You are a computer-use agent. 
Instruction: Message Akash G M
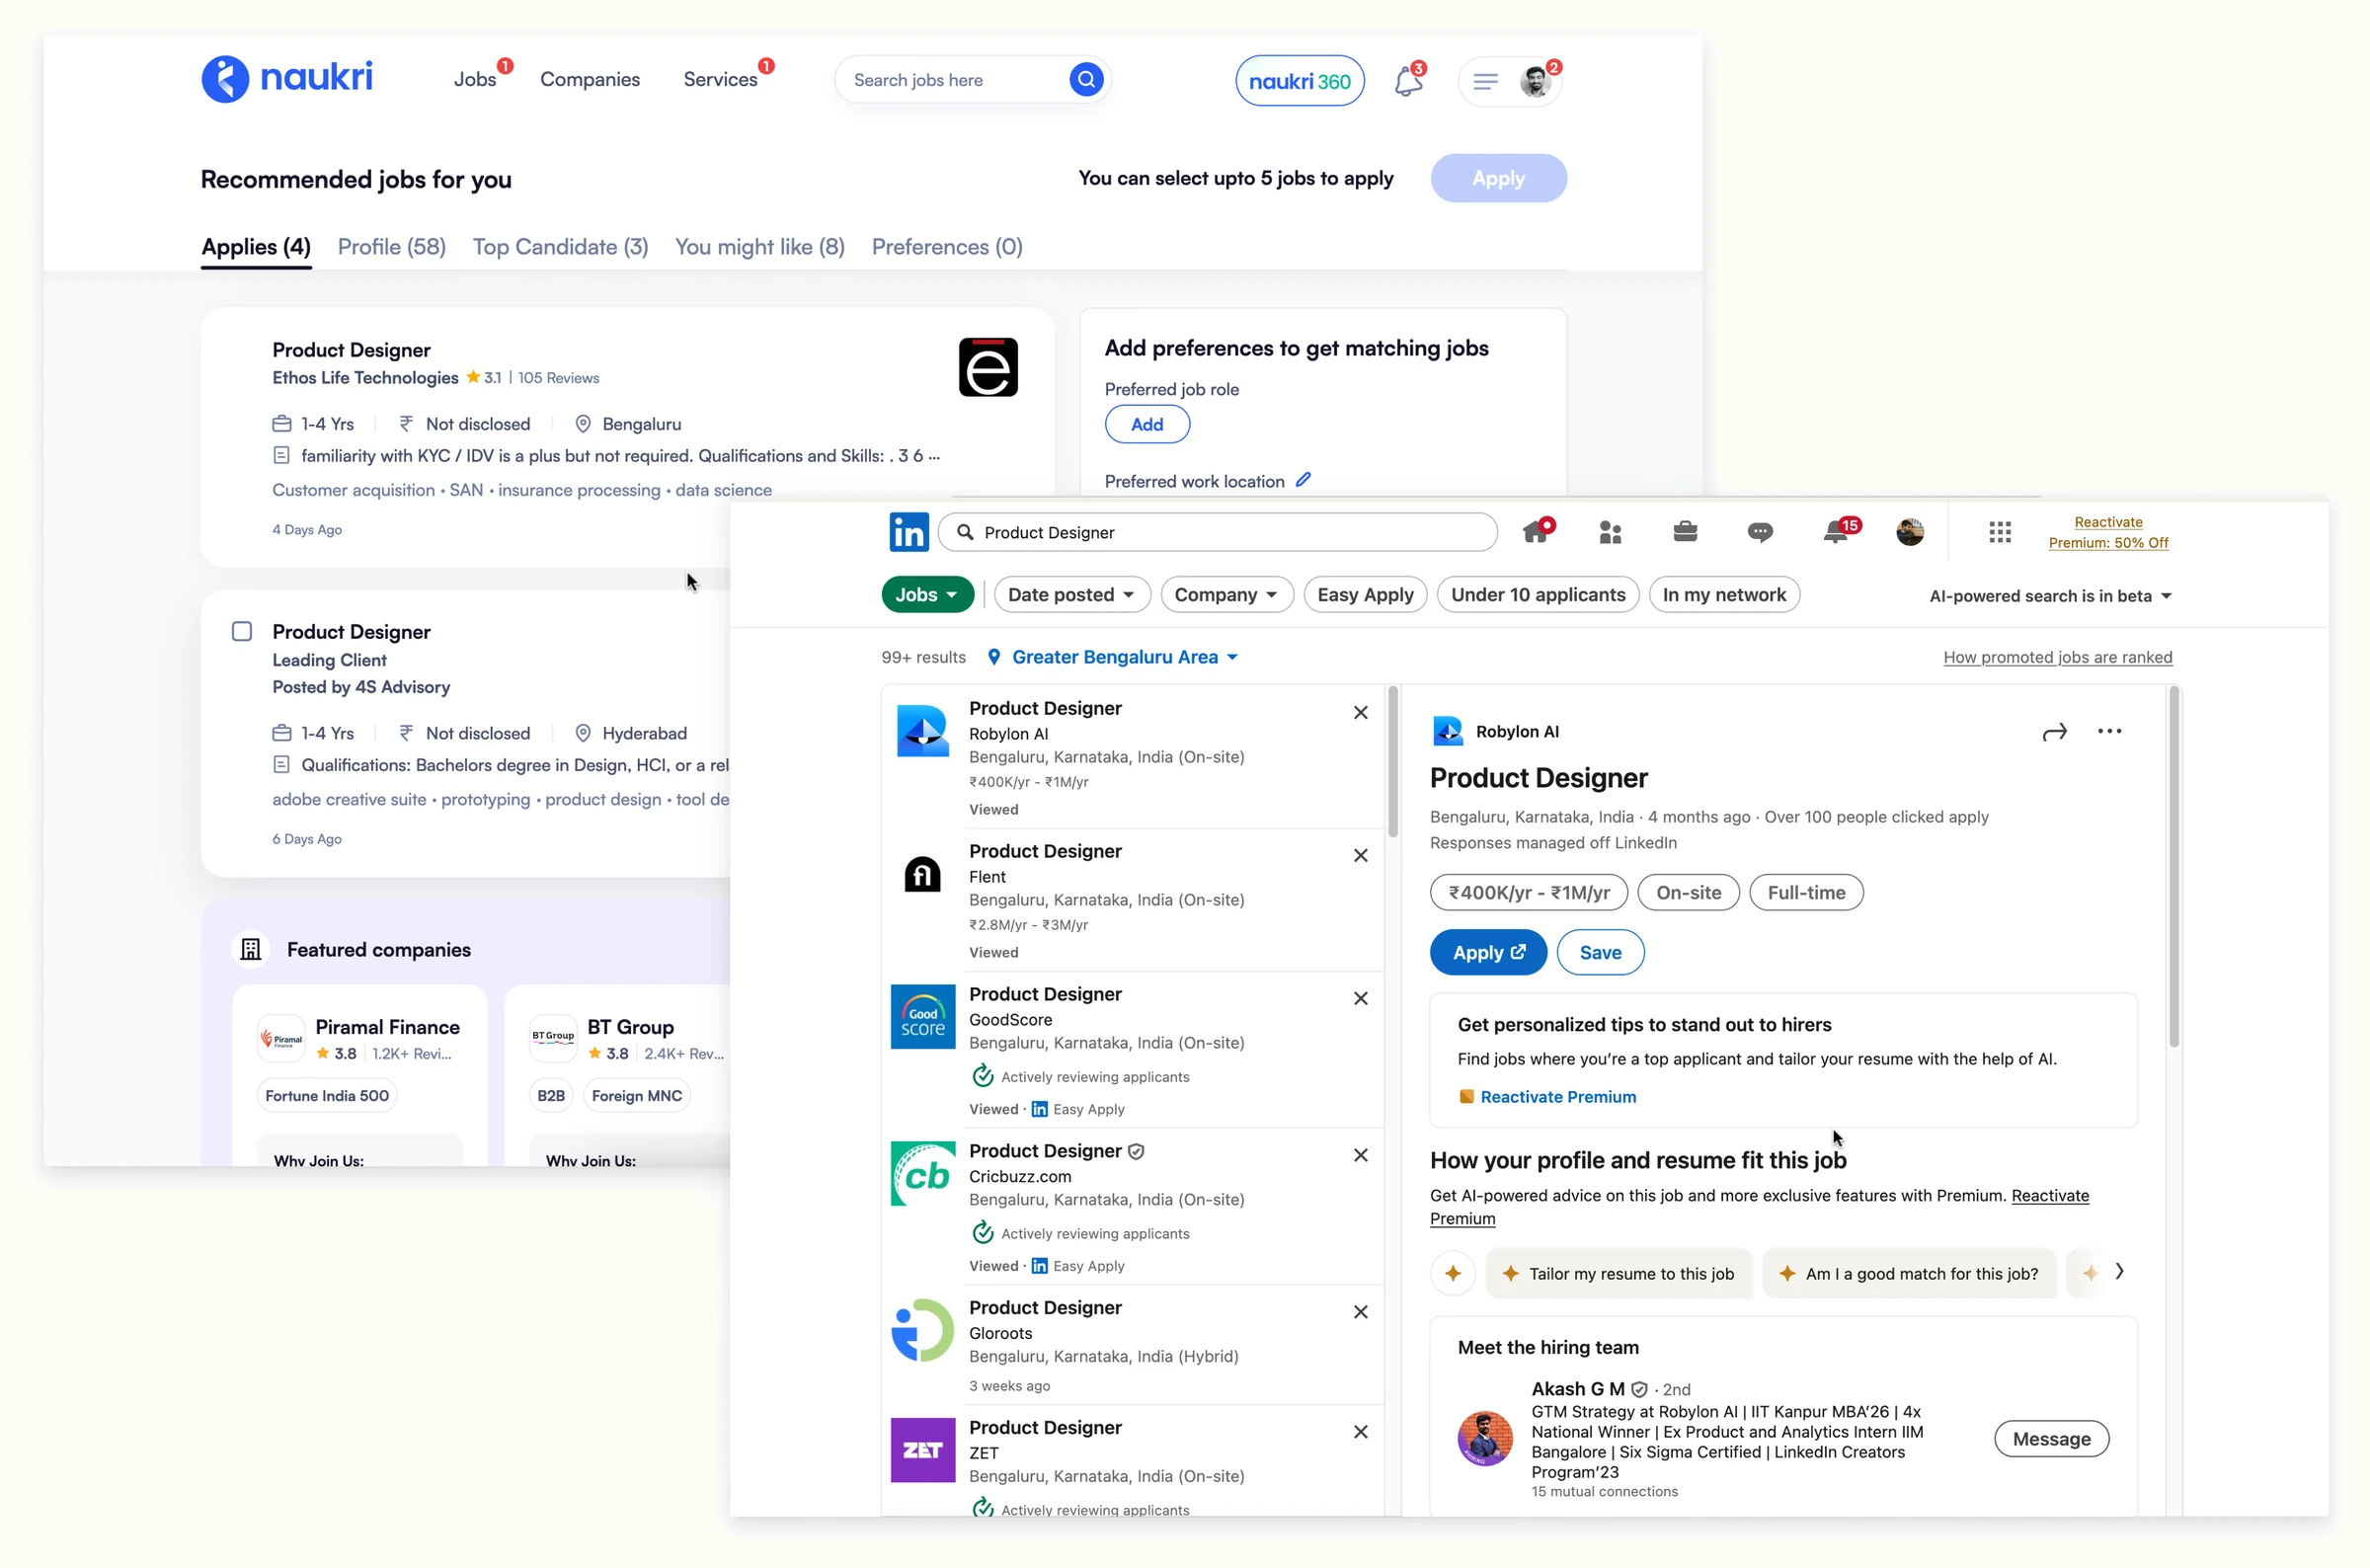click(x=2050, y=1438)
